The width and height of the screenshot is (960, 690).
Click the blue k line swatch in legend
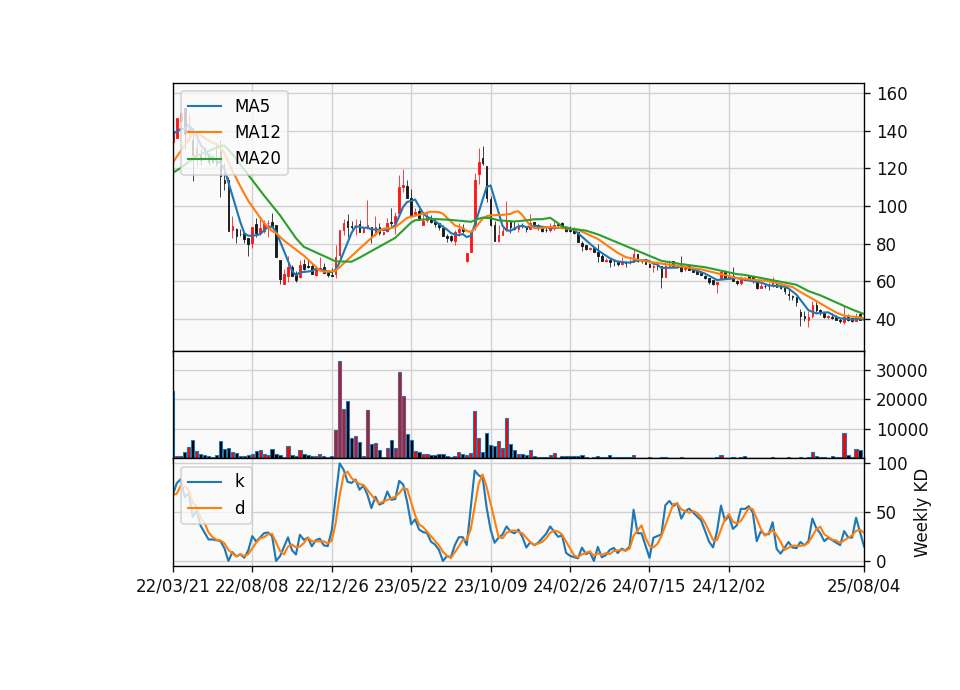coord(204,482)
